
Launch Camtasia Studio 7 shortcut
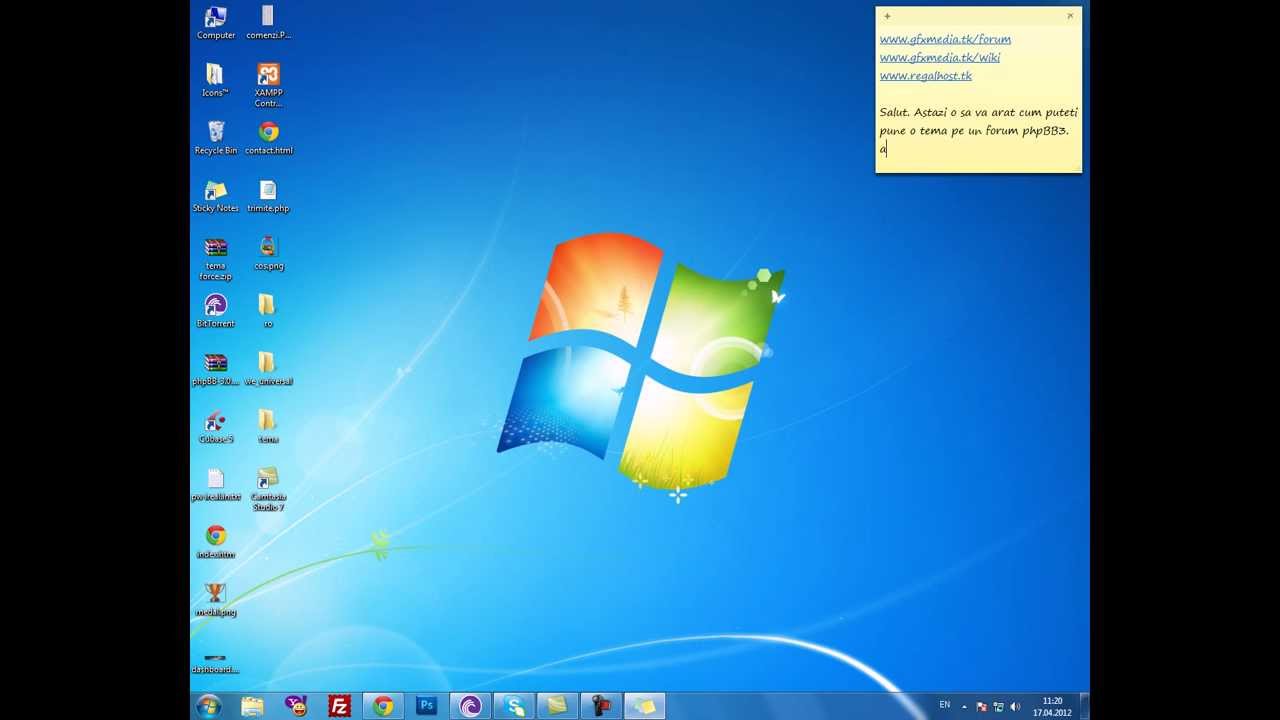268,490
